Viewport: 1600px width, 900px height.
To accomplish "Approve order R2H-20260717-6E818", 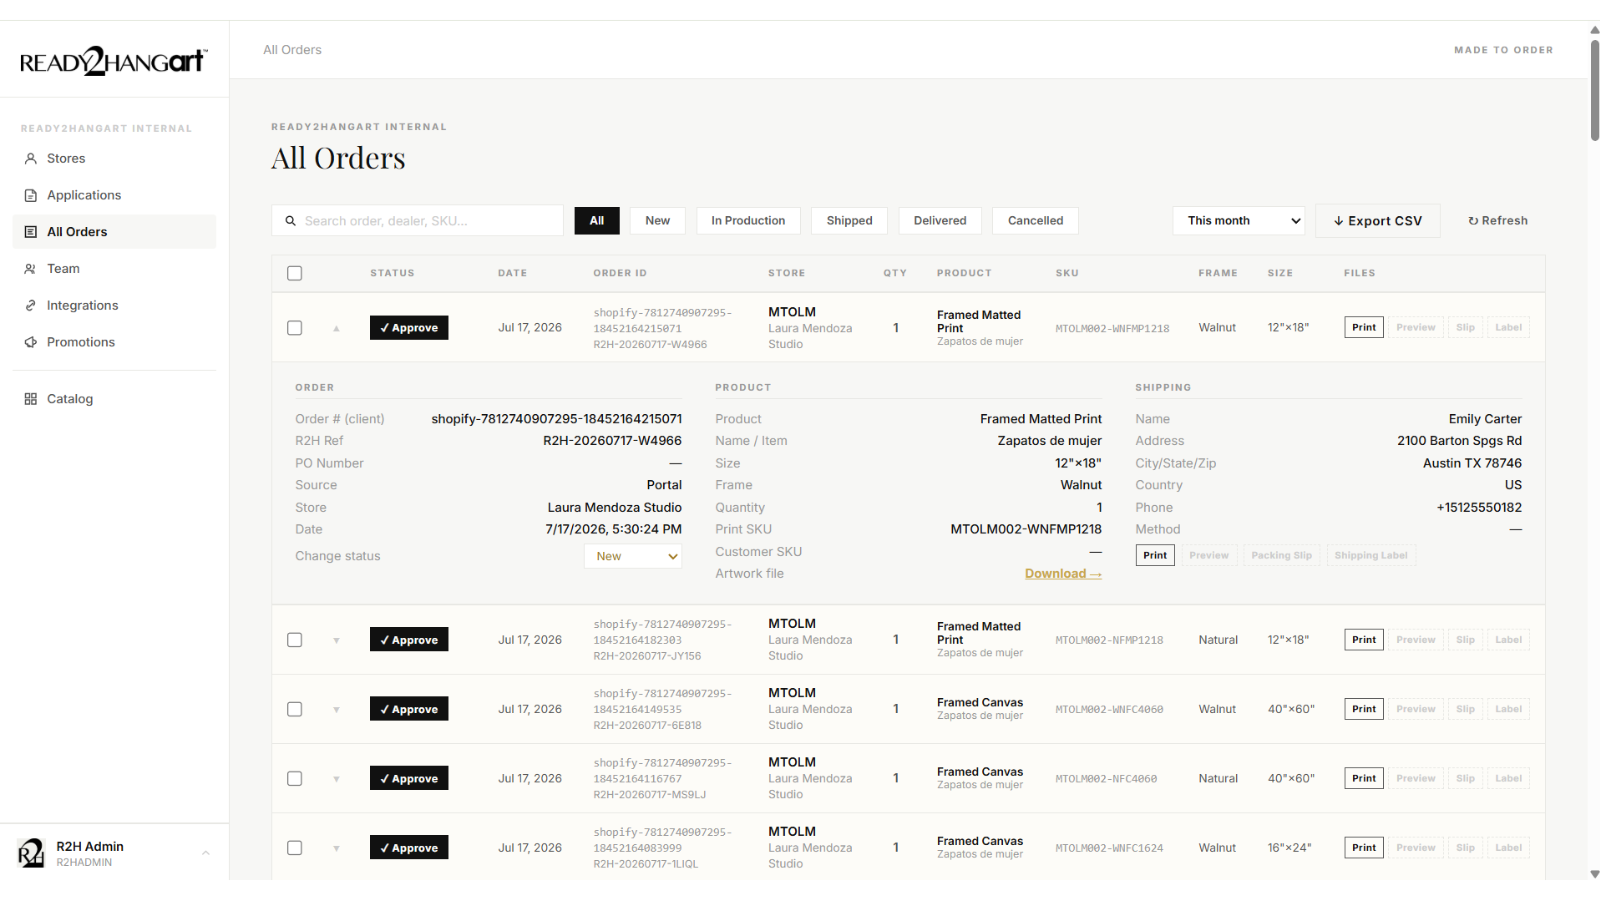I will pyautogui.click(x=409, y=709).
